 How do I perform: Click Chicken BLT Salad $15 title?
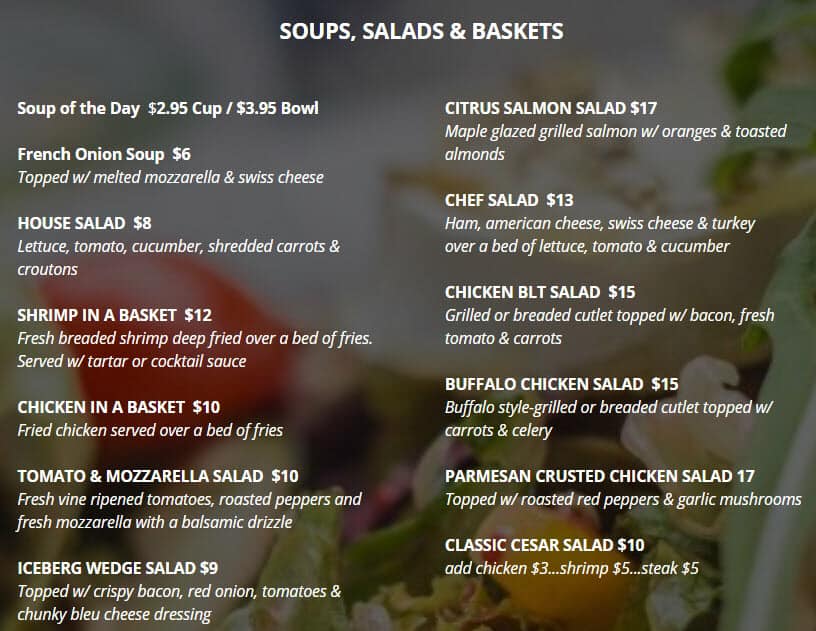tap(540, 292)
